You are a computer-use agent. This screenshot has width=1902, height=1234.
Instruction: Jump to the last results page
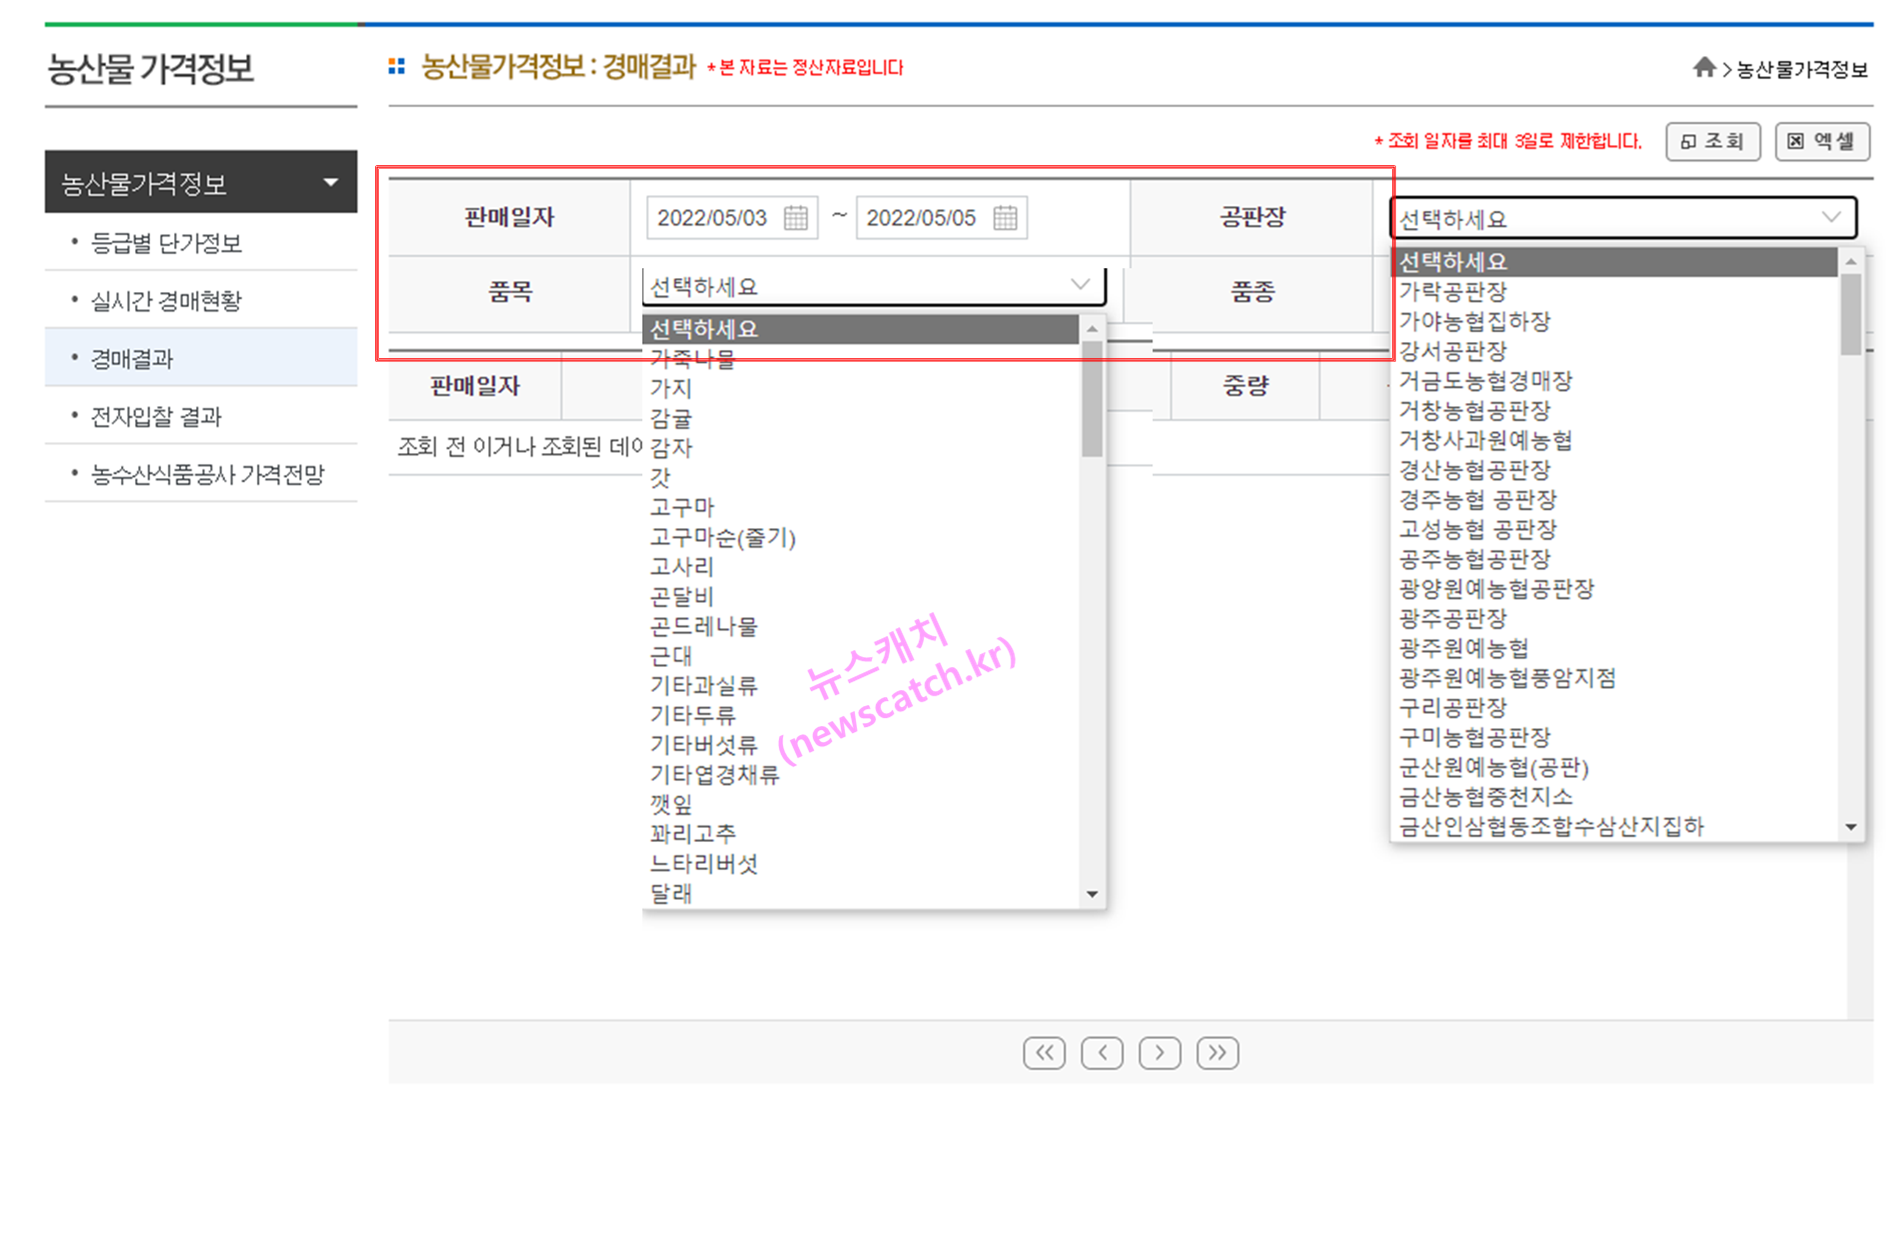coord(1218,1052)
